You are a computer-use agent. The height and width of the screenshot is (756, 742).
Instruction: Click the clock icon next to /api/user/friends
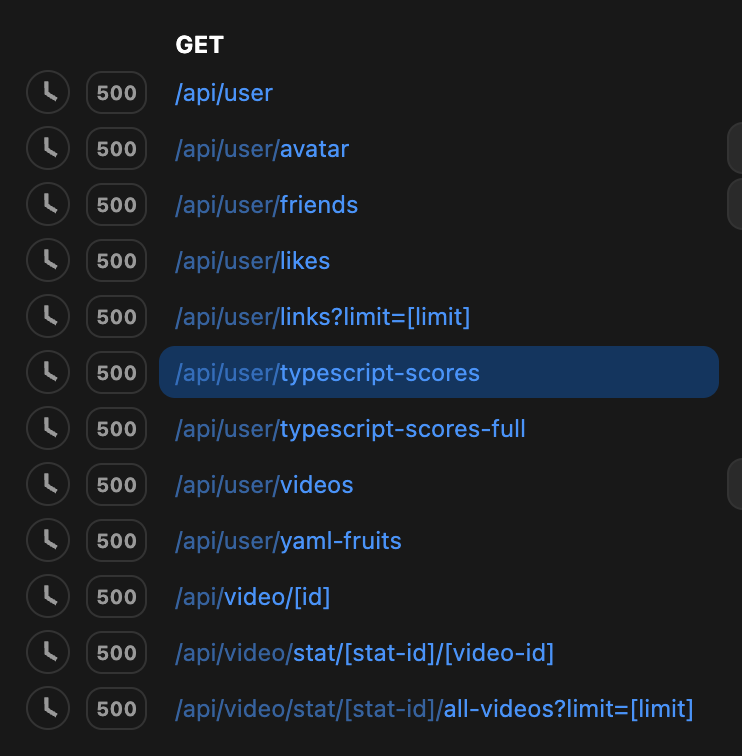click(48, 205)
